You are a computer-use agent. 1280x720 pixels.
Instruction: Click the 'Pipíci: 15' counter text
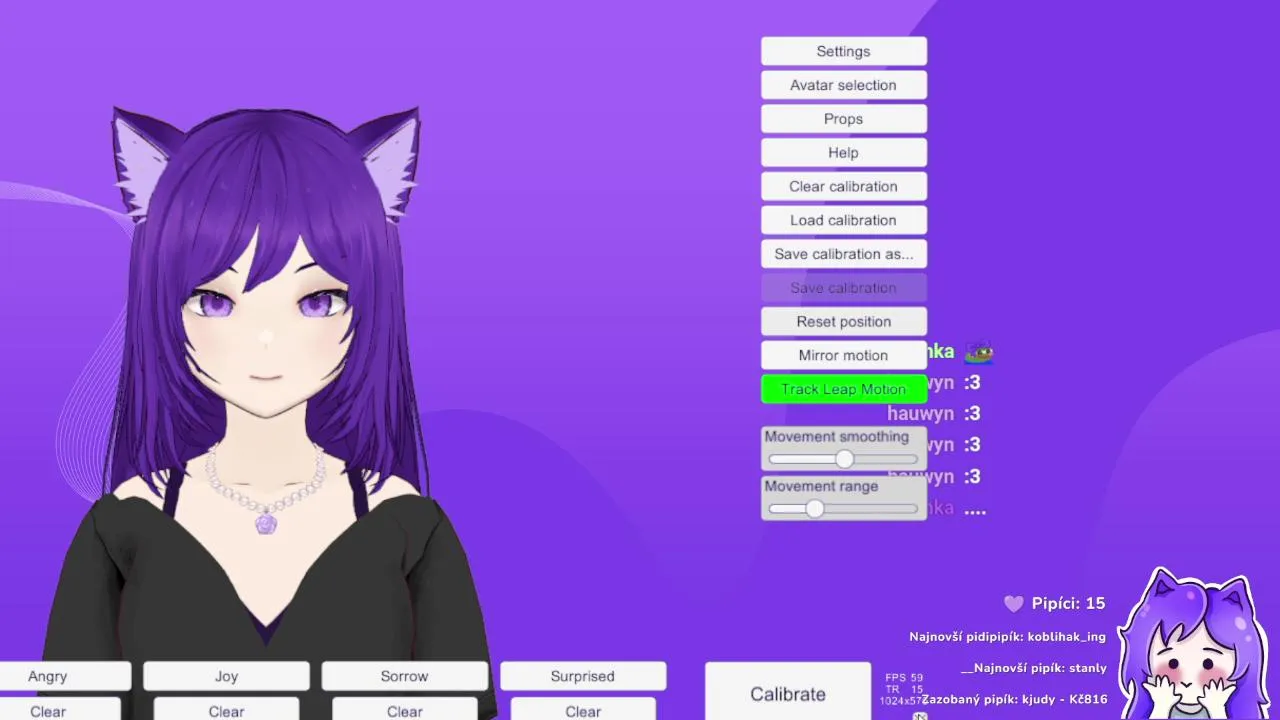[x=1068, y=604]
